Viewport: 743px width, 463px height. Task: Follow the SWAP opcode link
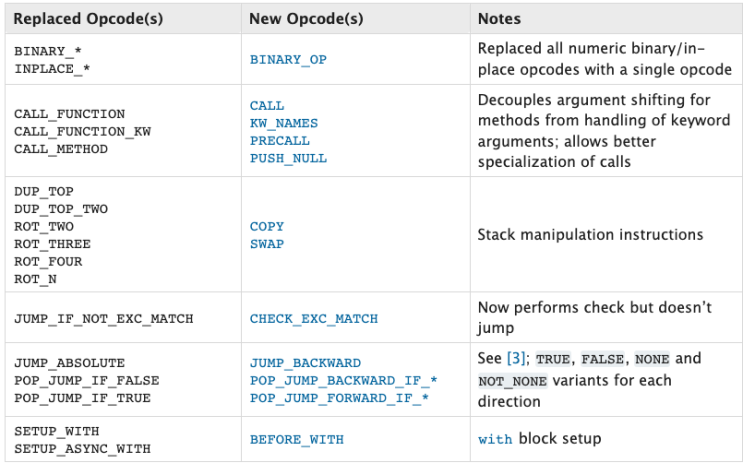tap(267, 244)
